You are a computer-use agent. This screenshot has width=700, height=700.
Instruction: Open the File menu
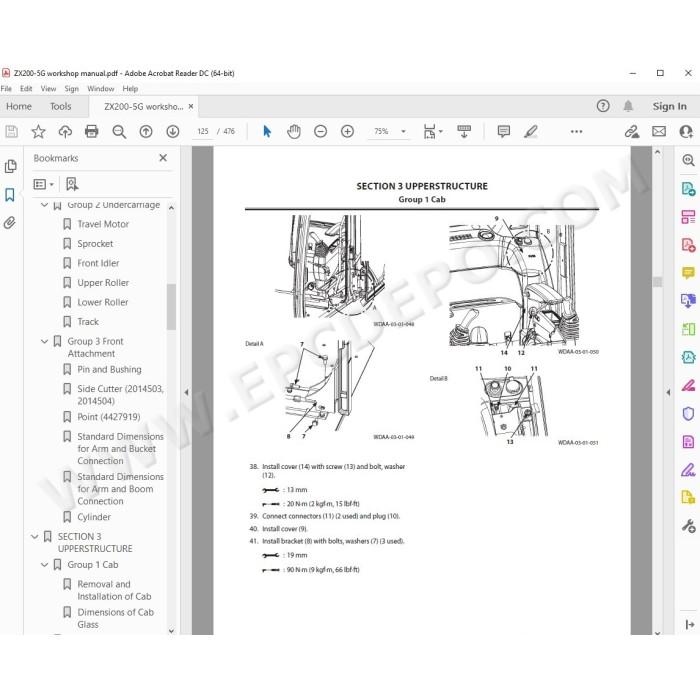coord(6,89)
